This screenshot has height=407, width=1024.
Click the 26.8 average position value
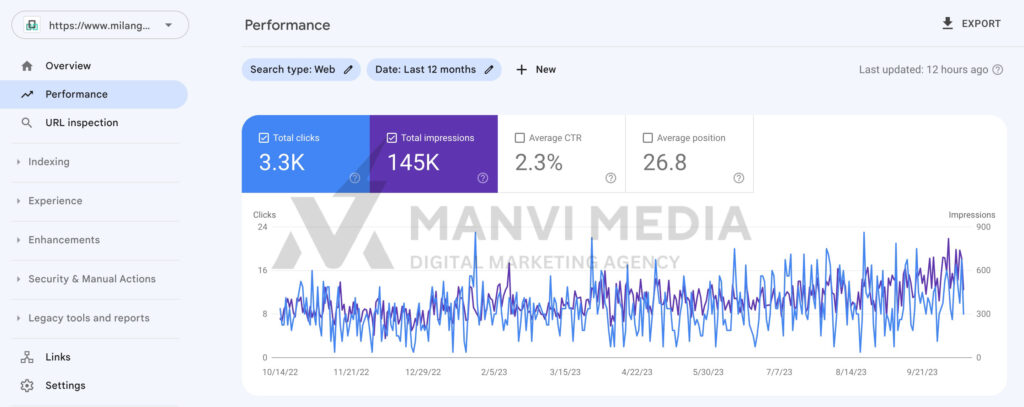pos(665,163)
